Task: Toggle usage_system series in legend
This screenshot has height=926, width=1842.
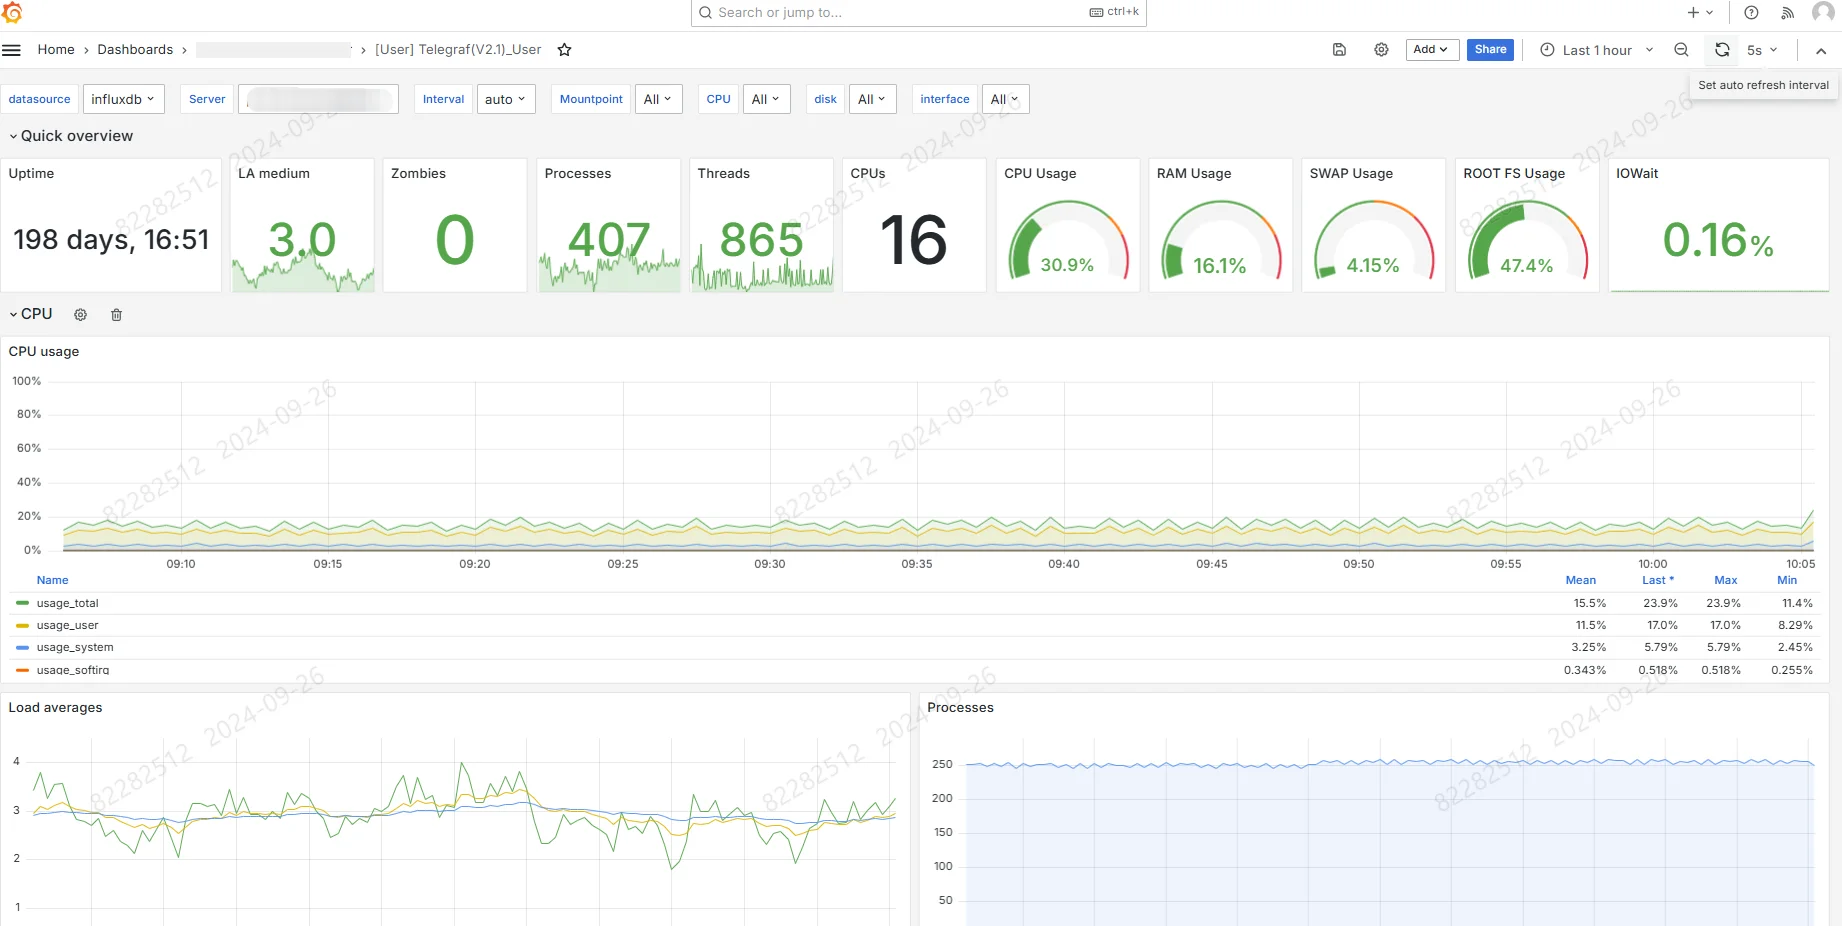Action: coord(74,647)
